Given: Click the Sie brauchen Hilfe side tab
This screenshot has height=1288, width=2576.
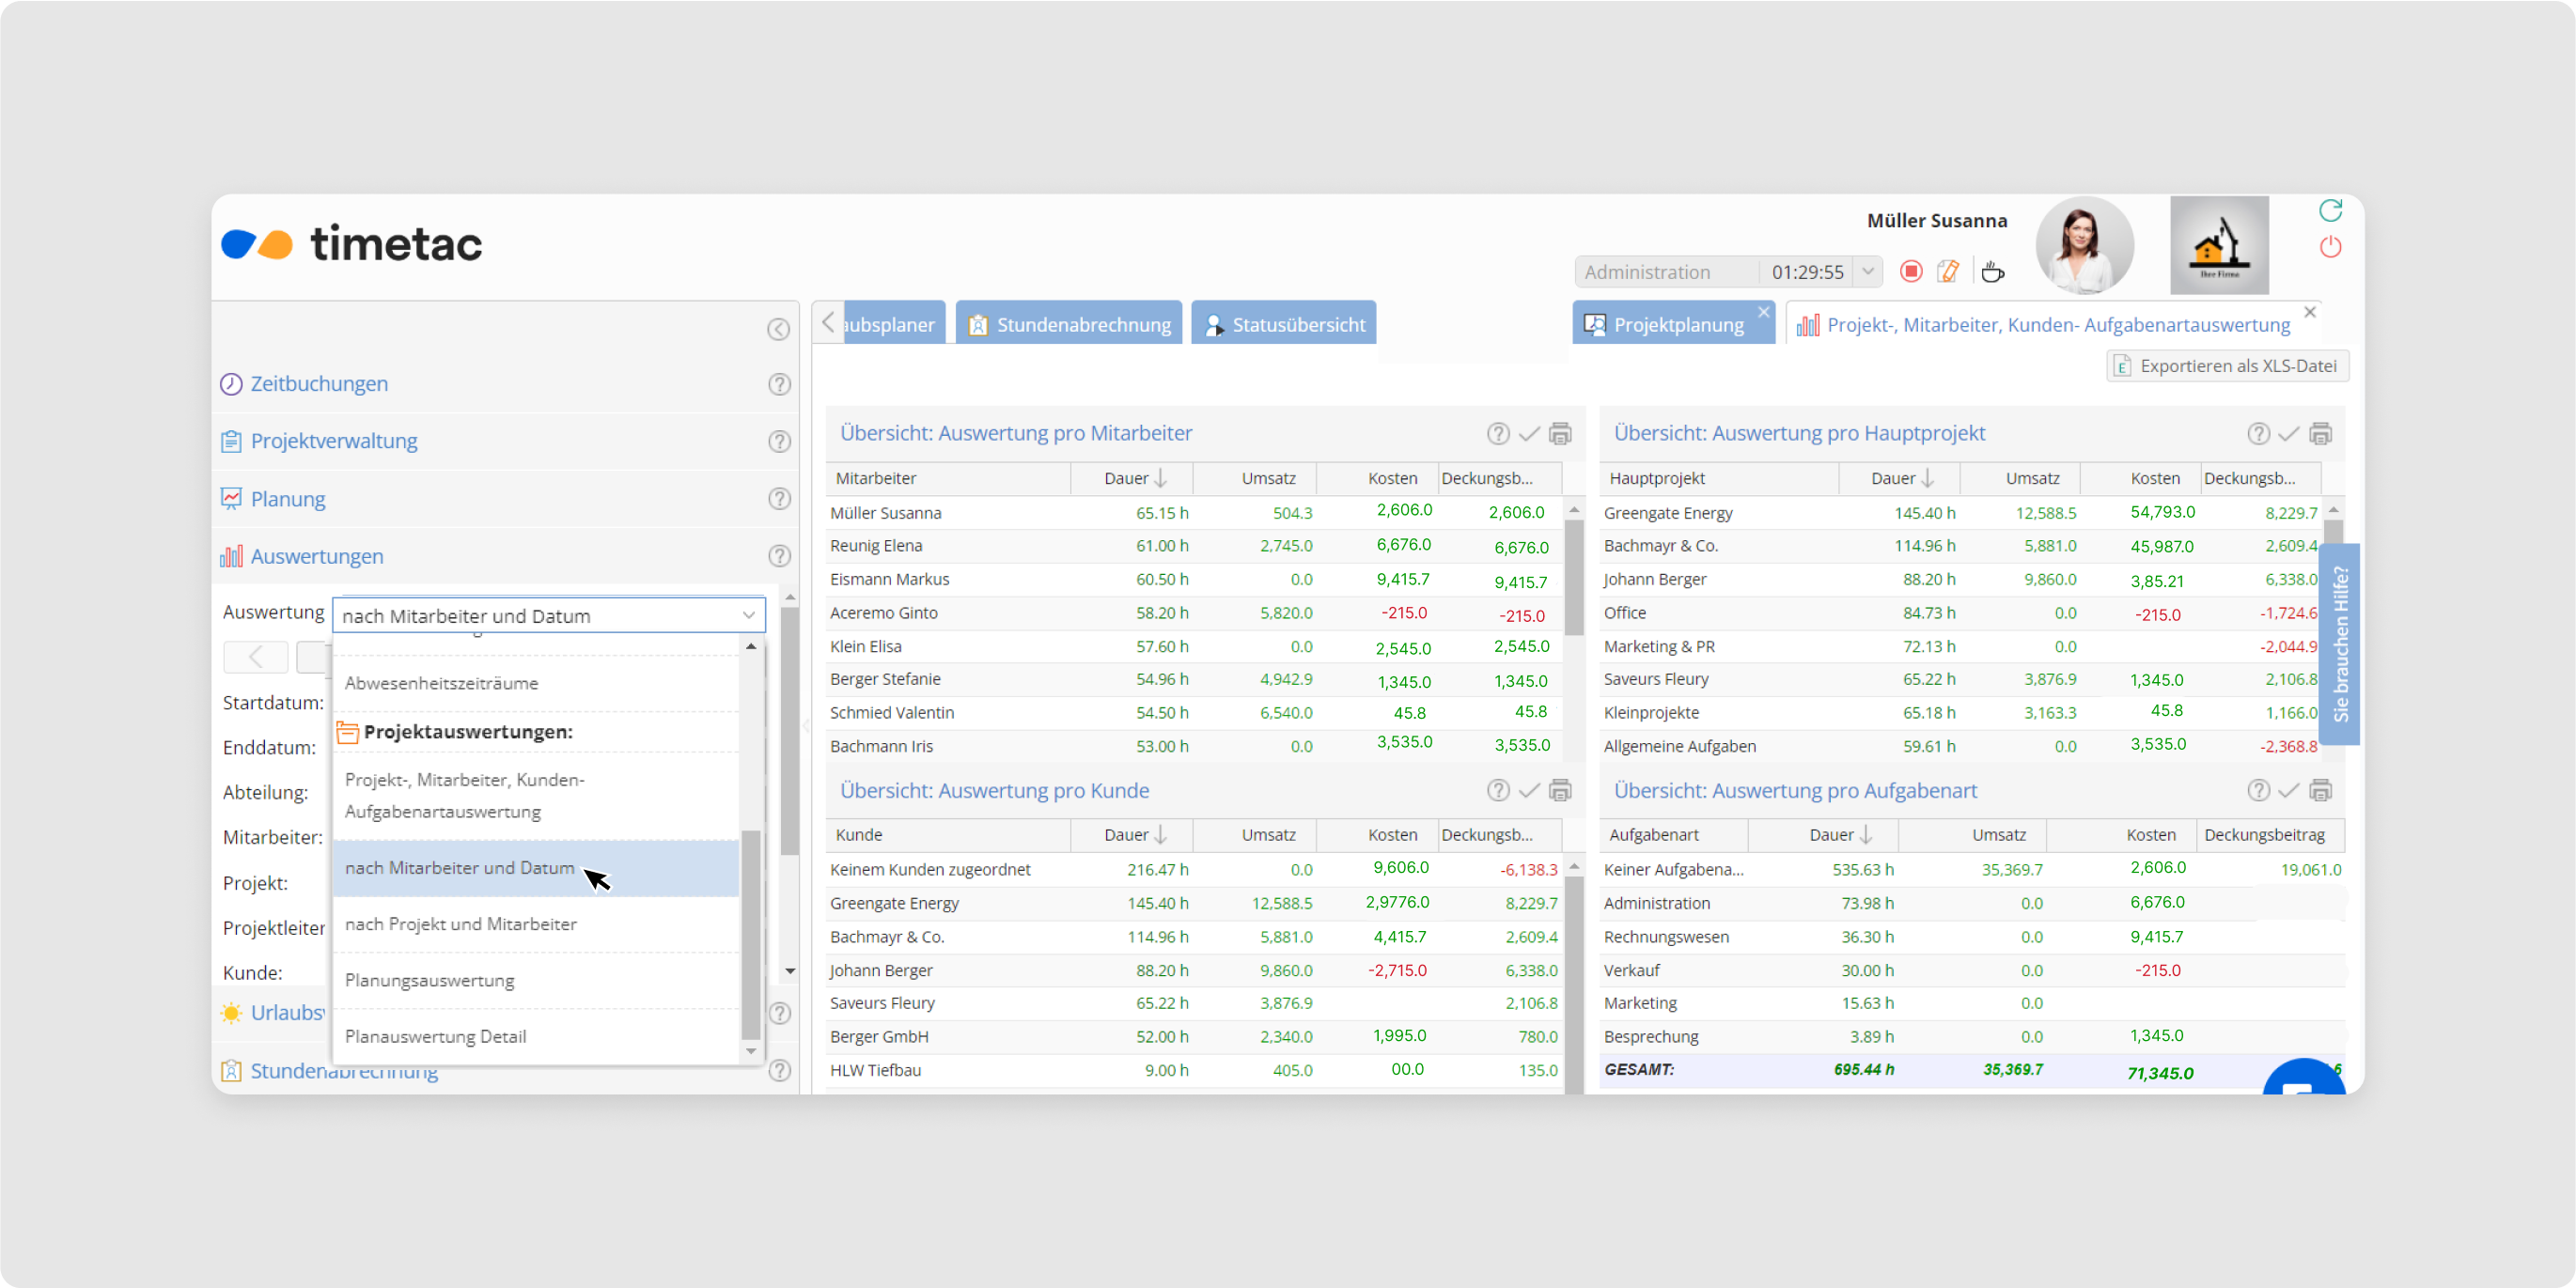Looking at the screenshot, I should click(x=2339, y=644).
